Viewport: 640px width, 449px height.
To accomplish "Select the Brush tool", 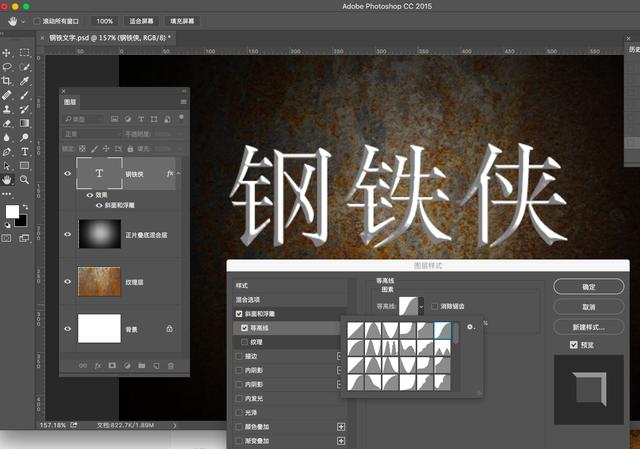I will coord(24,95).
